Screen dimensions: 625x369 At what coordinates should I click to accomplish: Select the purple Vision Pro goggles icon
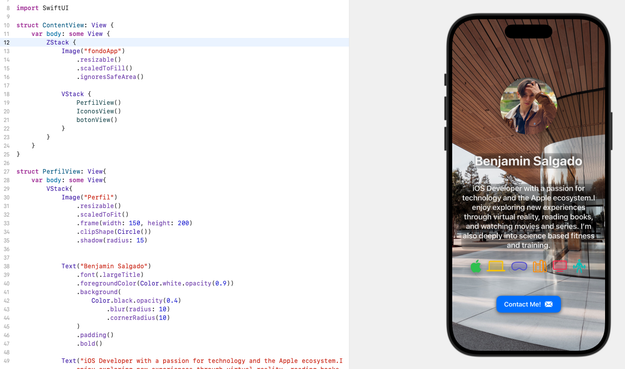click(519, 266)
